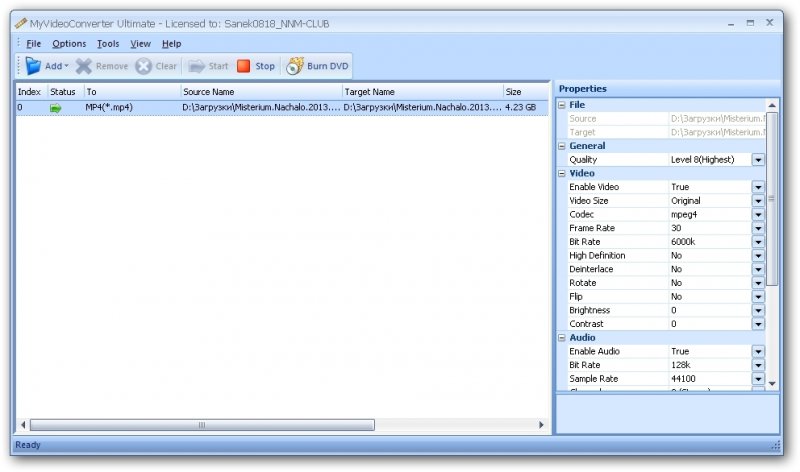Click the Source file path value field
The width and height of the screenshot is (800, 472).
717,119
